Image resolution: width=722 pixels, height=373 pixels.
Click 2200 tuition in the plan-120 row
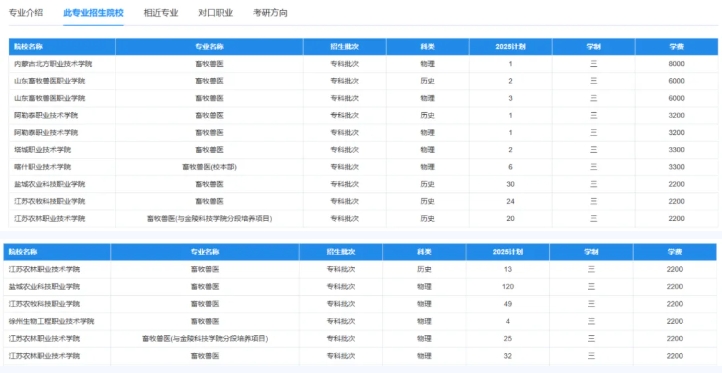(x=675, y=286)
